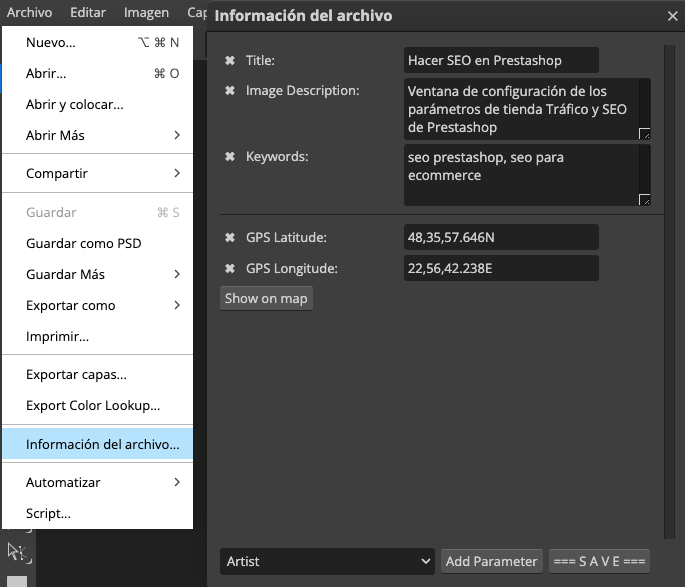Image resolution: width=685 pixels, height=587 pixels.
Task: Click the Show on map button
Action: [266, 299]
